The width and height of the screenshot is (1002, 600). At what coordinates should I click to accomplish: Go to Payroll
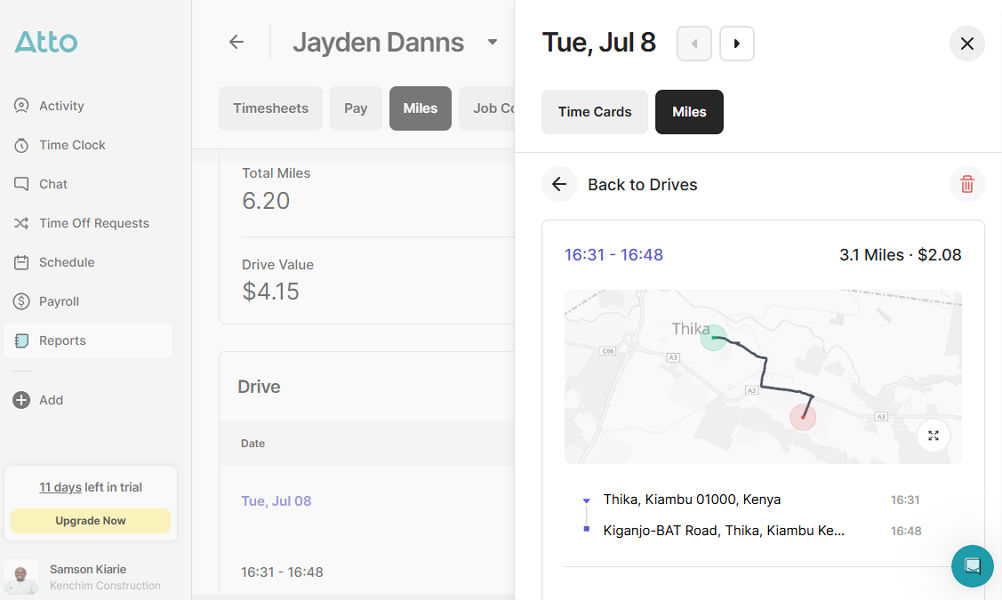(60, 300)
